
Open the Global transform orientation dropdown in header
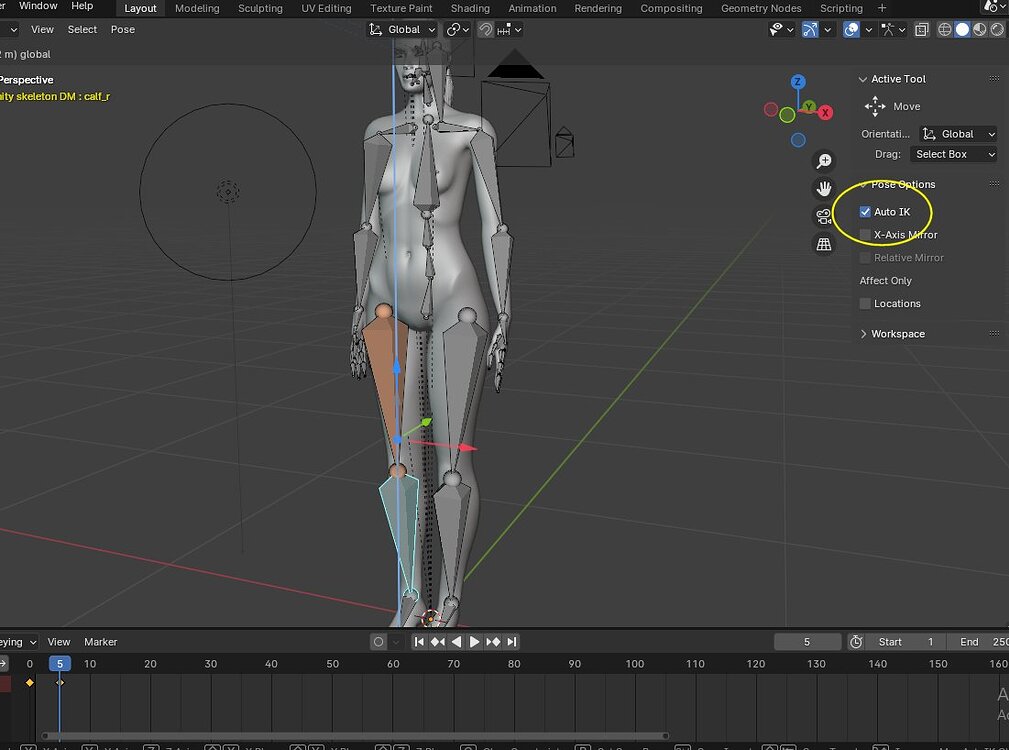click(x=402, y=30)
